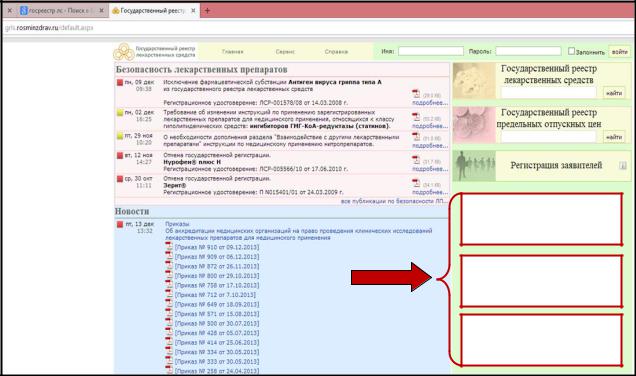Open the Главная menu item

(233, 52)
